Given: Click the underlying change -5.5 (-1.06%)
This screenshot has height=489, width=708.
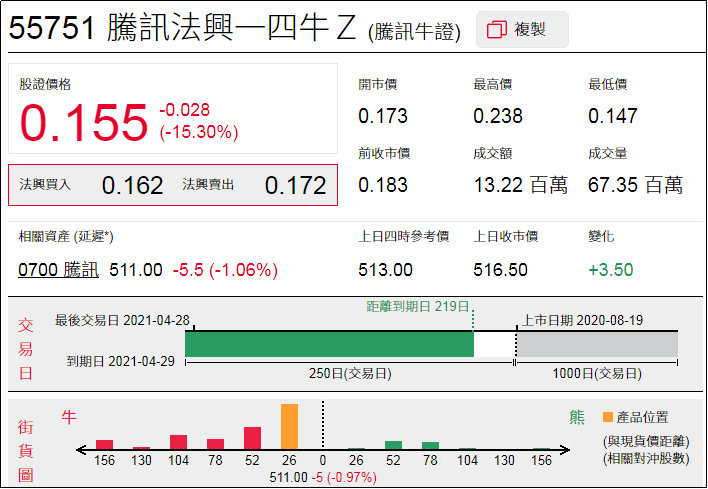Looking at the screenshot, I should tap(225, 270).
